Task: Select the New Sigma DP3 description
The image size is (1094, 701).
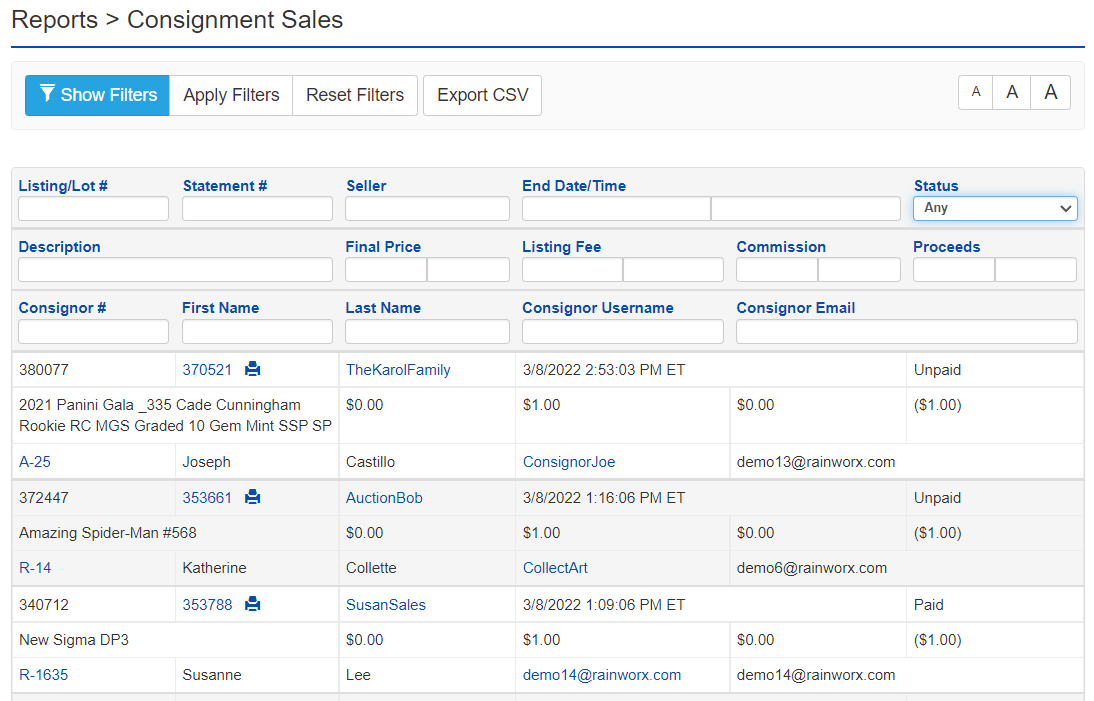Action: click(74, 640)
